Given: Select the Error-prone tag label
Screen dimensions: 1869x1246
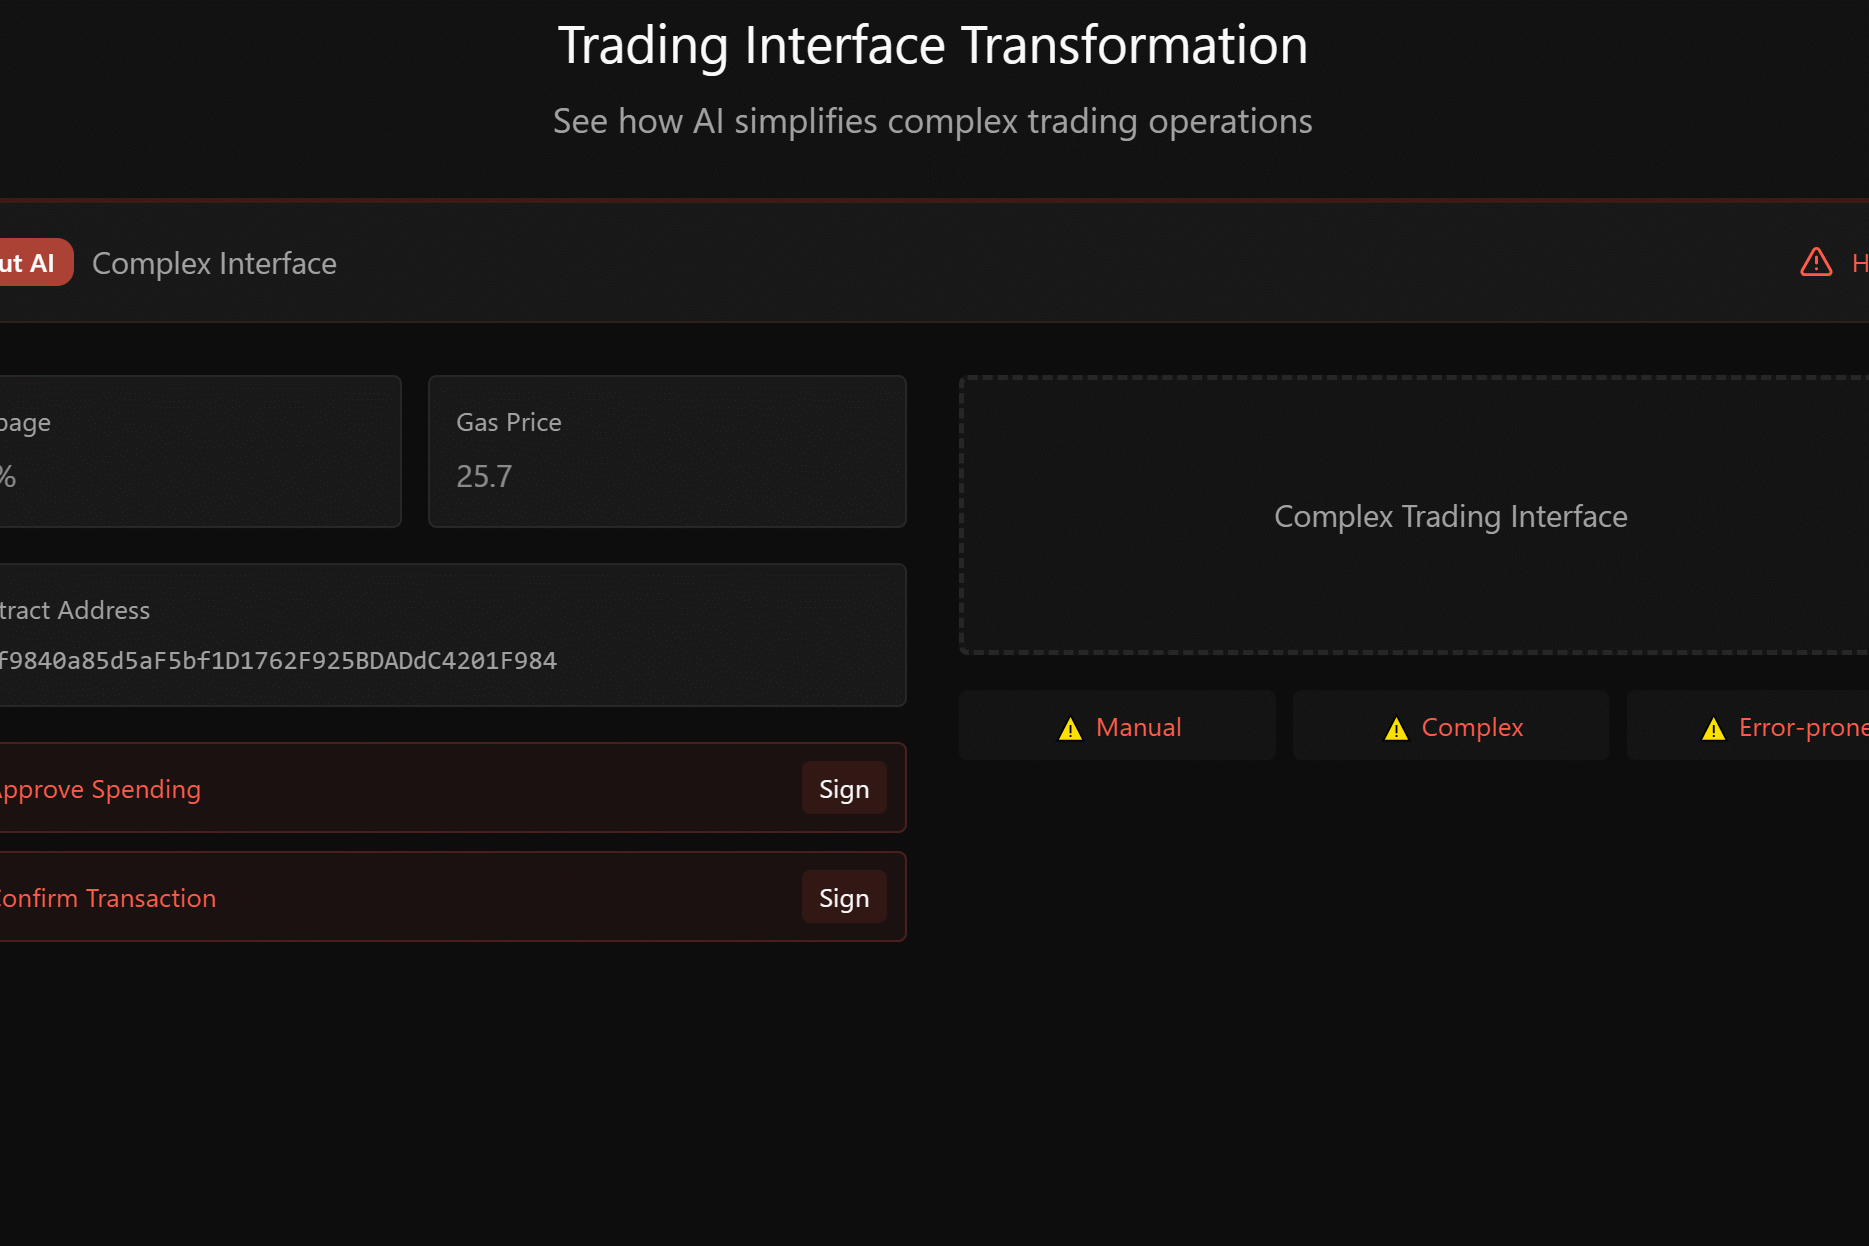Looking at the screenshot, I should (x=1802, y=727).
